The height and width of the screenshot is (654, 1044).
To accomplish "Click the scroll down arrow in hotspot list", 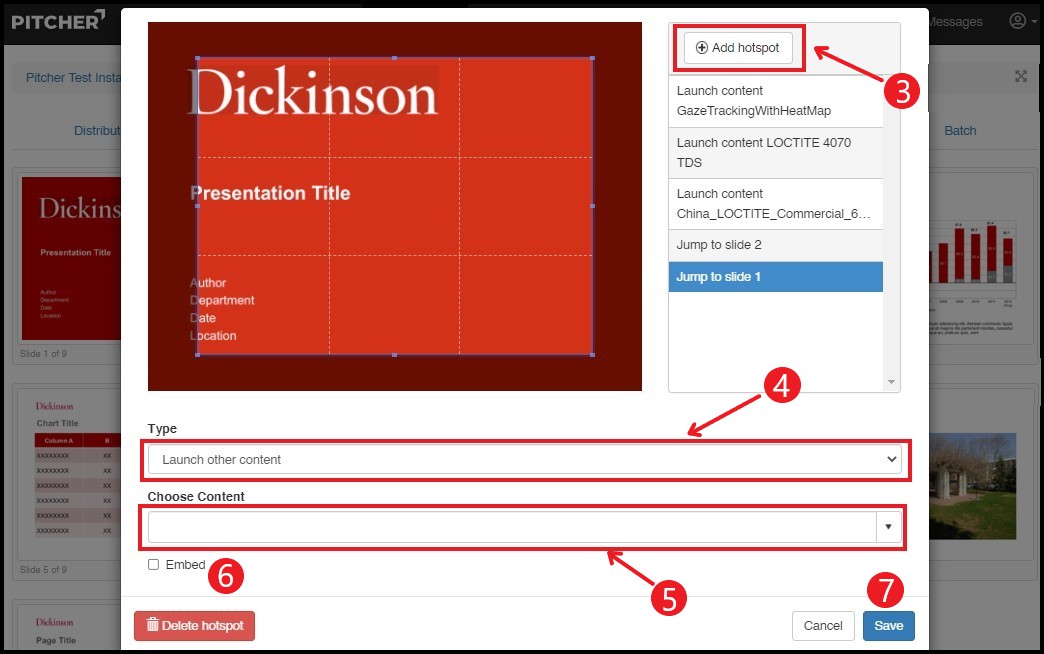I will (x=891, y=383).
